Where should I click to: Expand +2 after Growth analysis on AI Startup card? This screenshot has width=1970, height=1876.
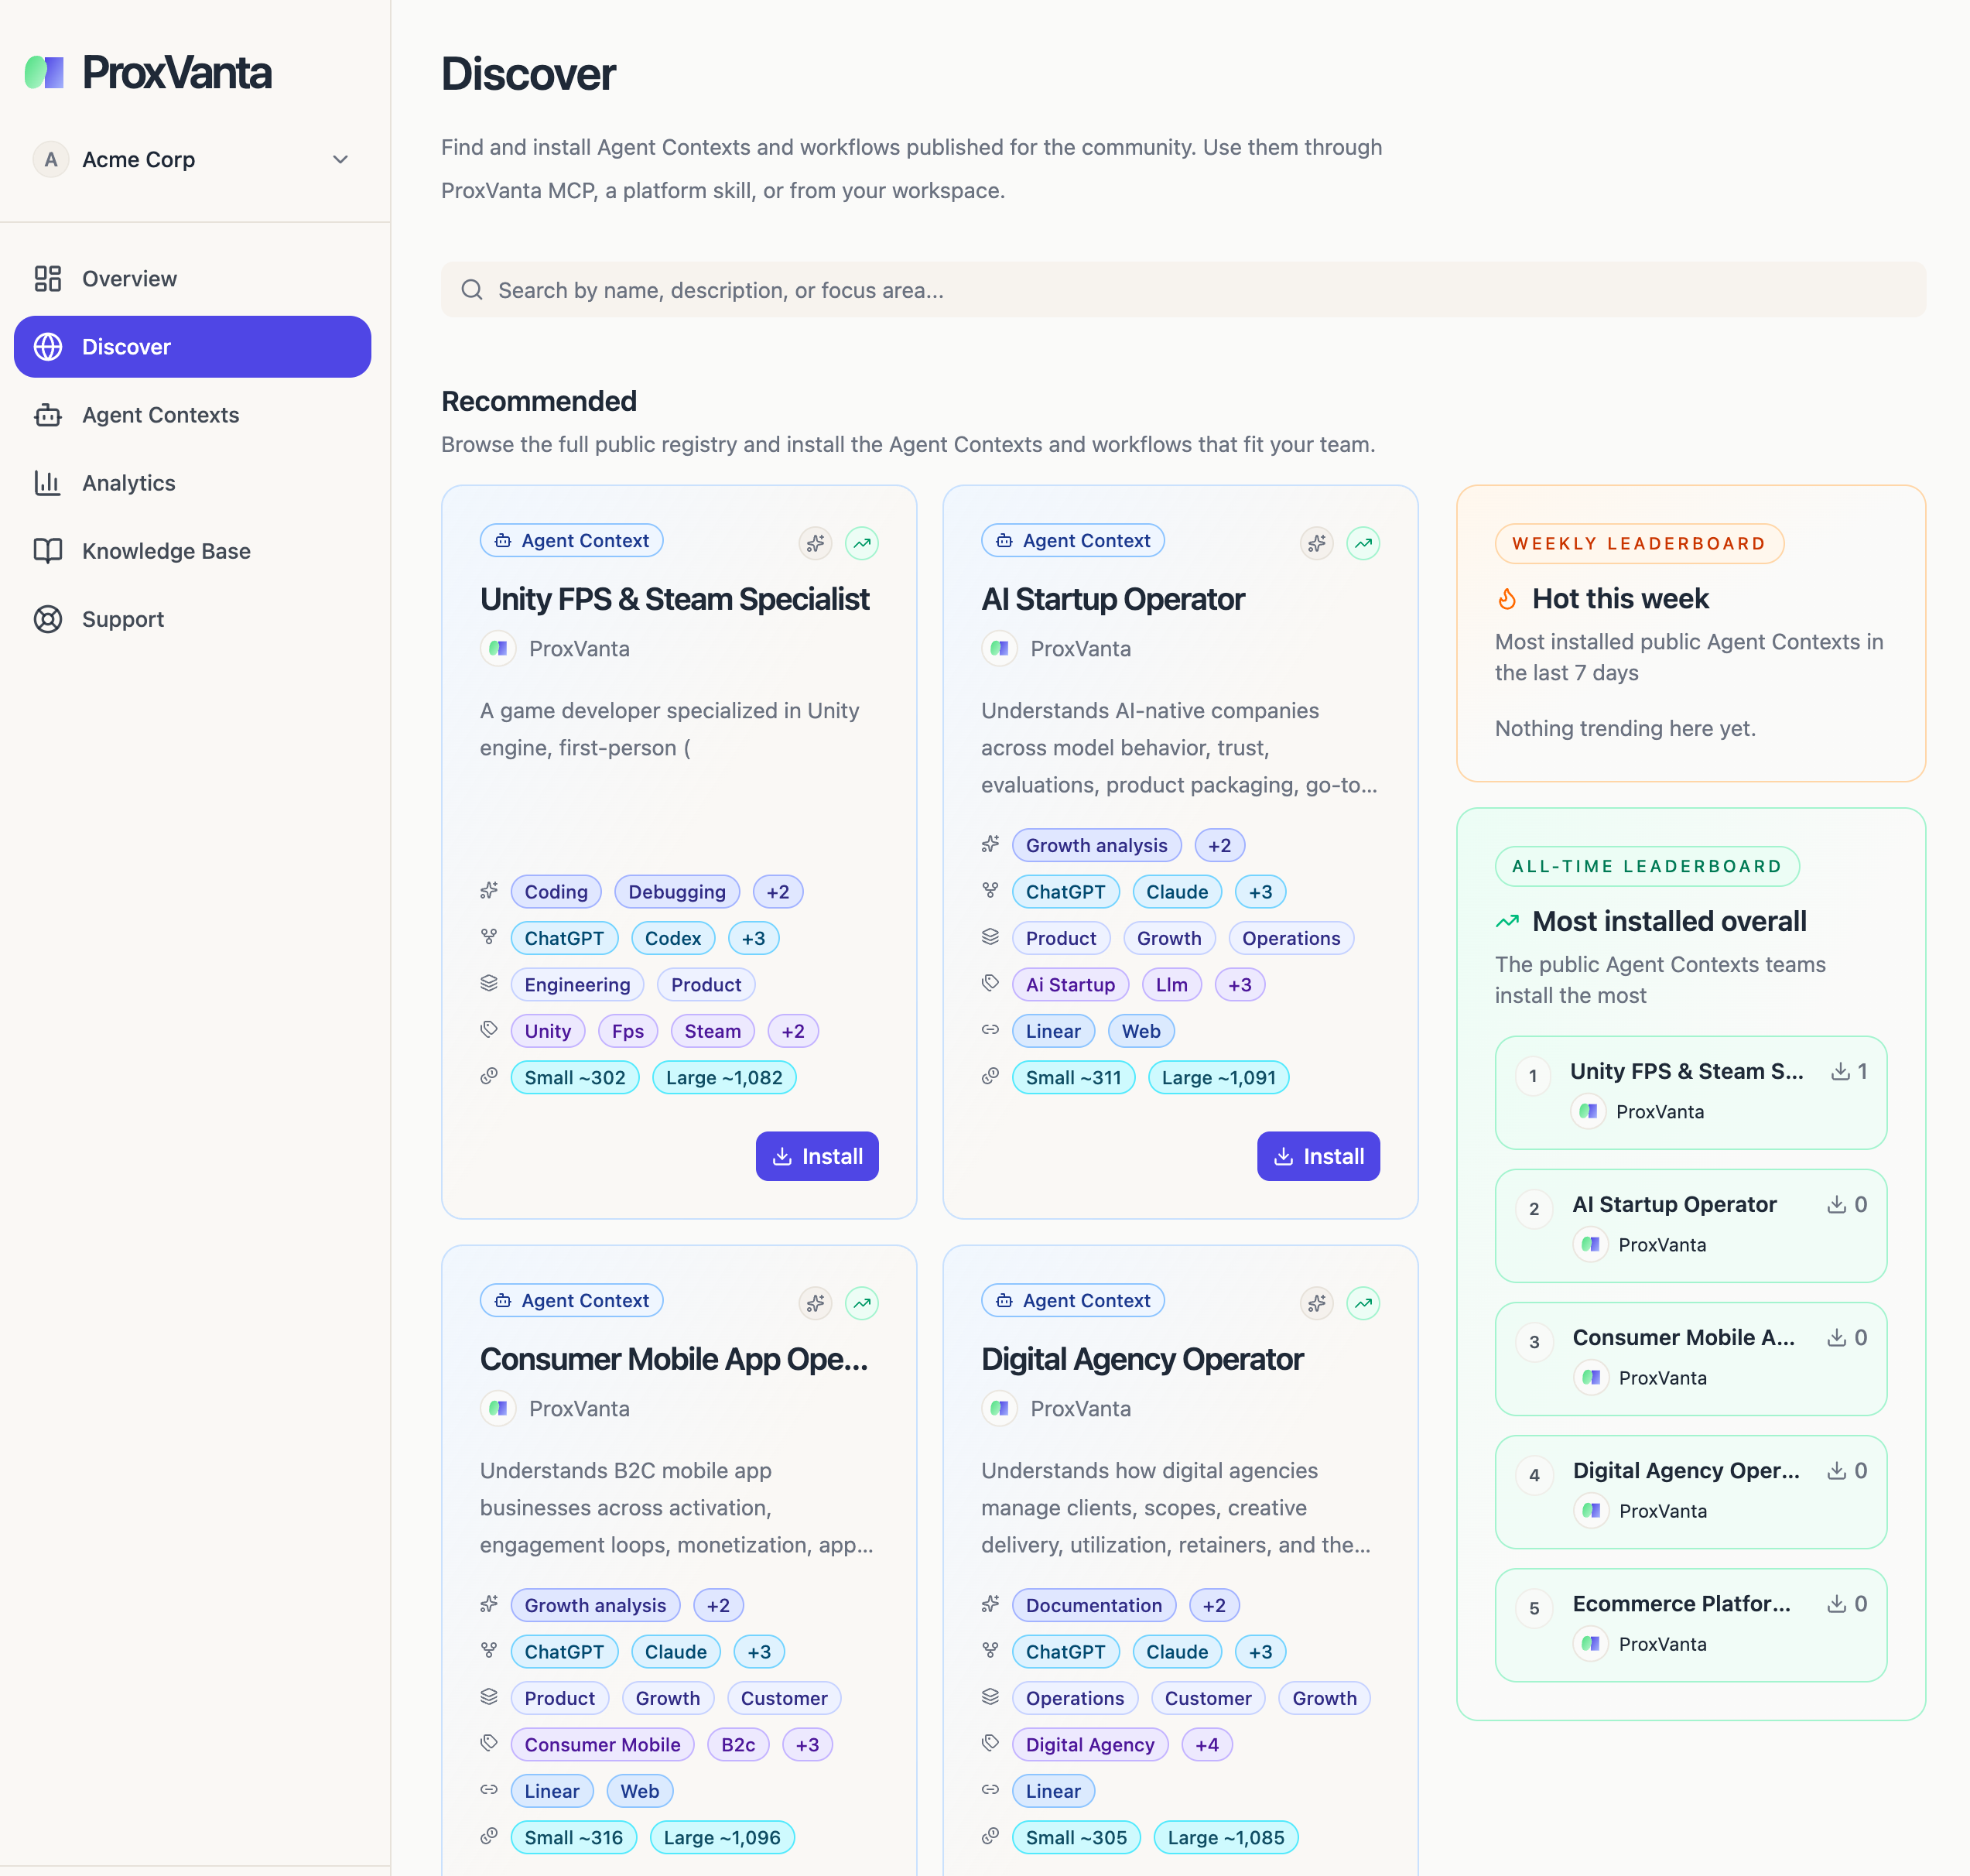coord(1220,845)
